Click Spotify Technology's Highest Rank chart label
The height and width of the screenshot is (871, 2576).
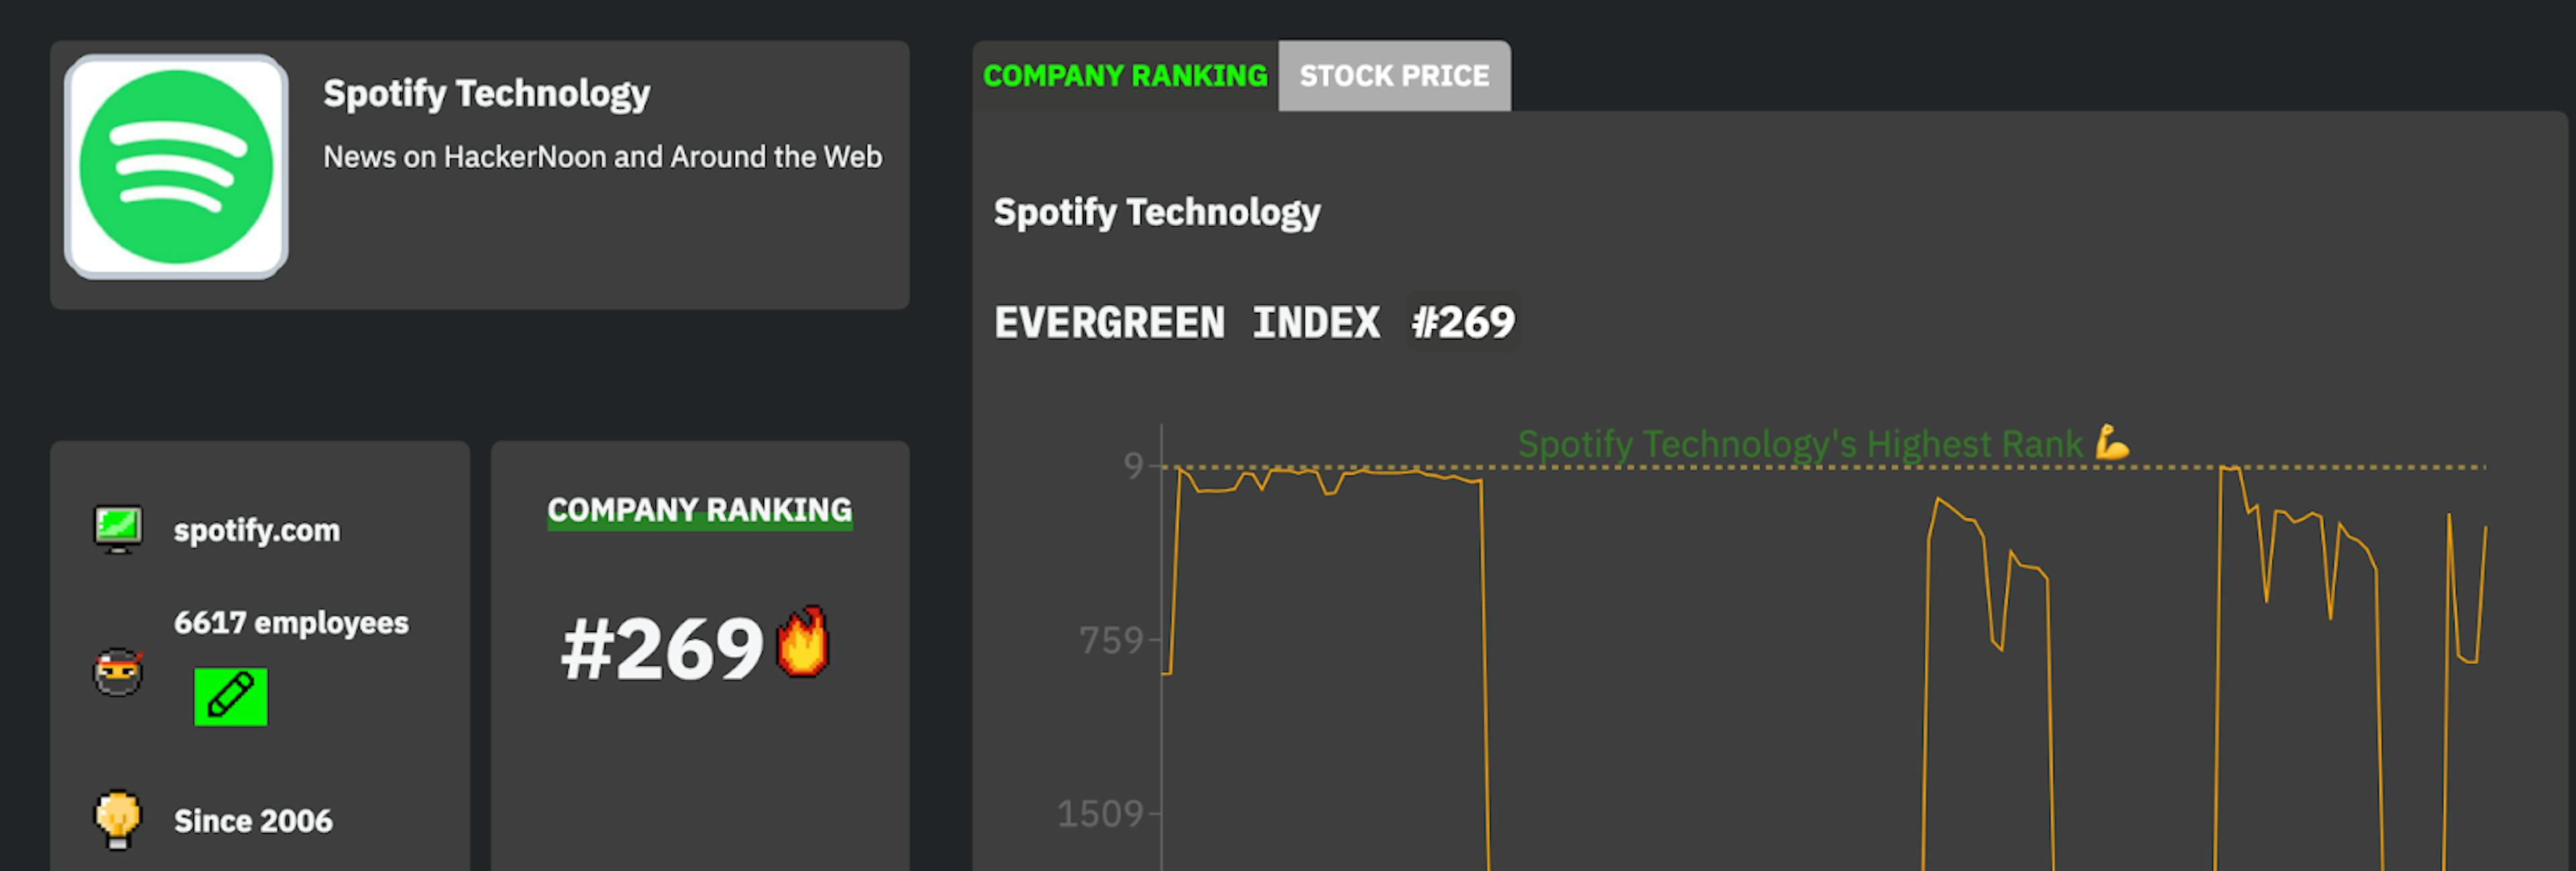click(1799, 444)
